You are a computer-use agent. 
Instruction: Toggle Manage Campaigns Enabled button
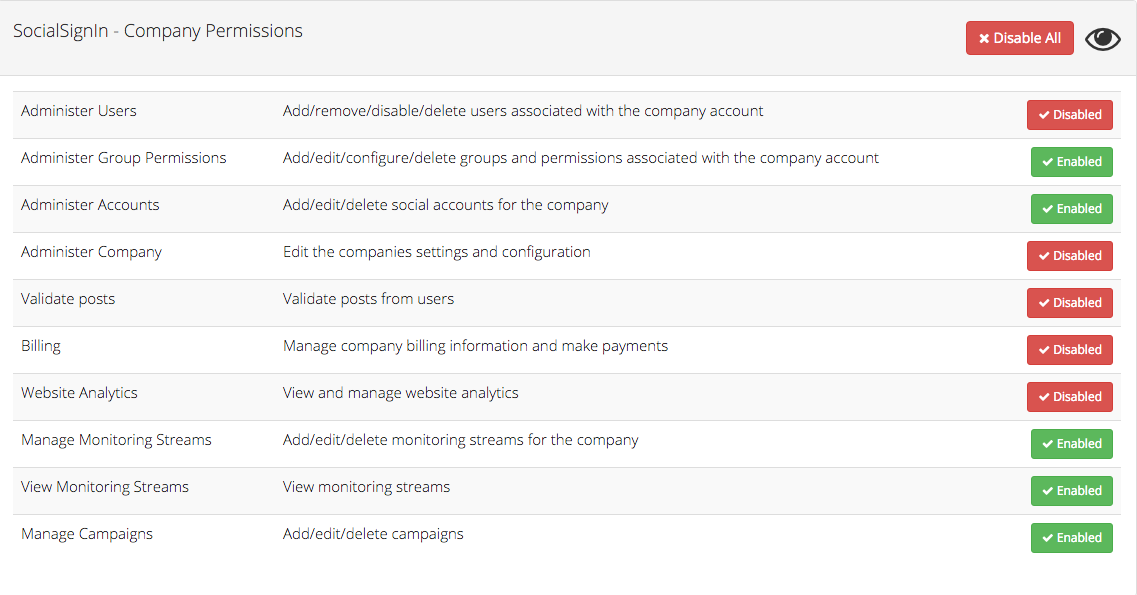(1072, 538)
